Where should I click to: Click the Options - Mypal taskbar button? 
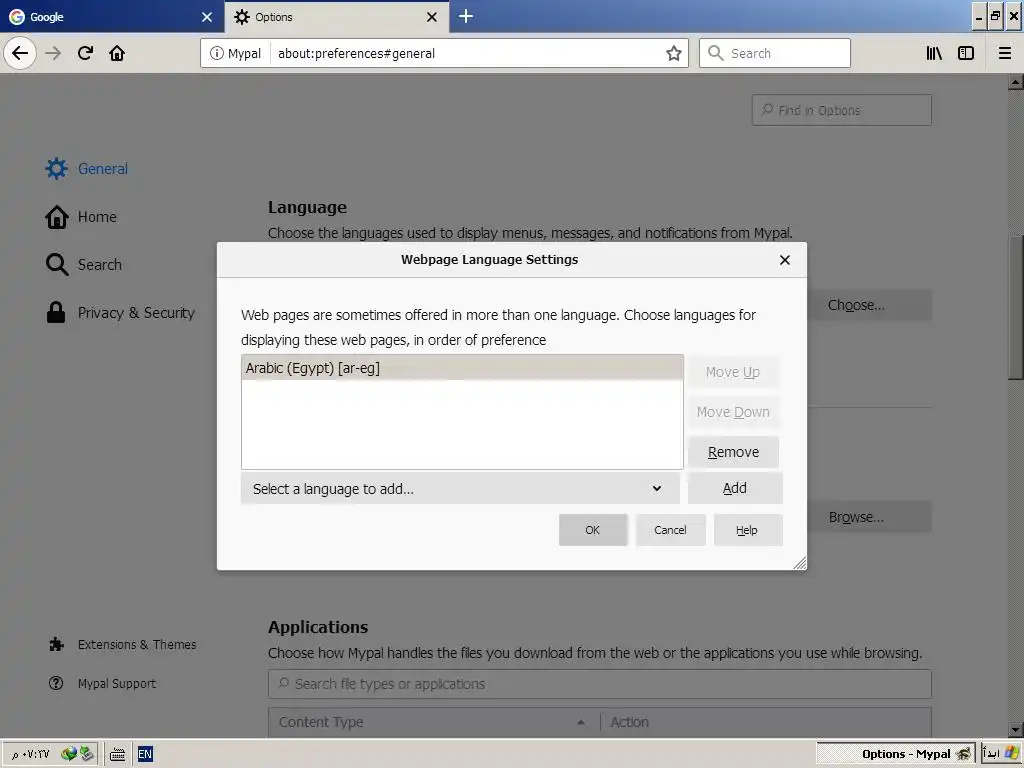(895, 754)
